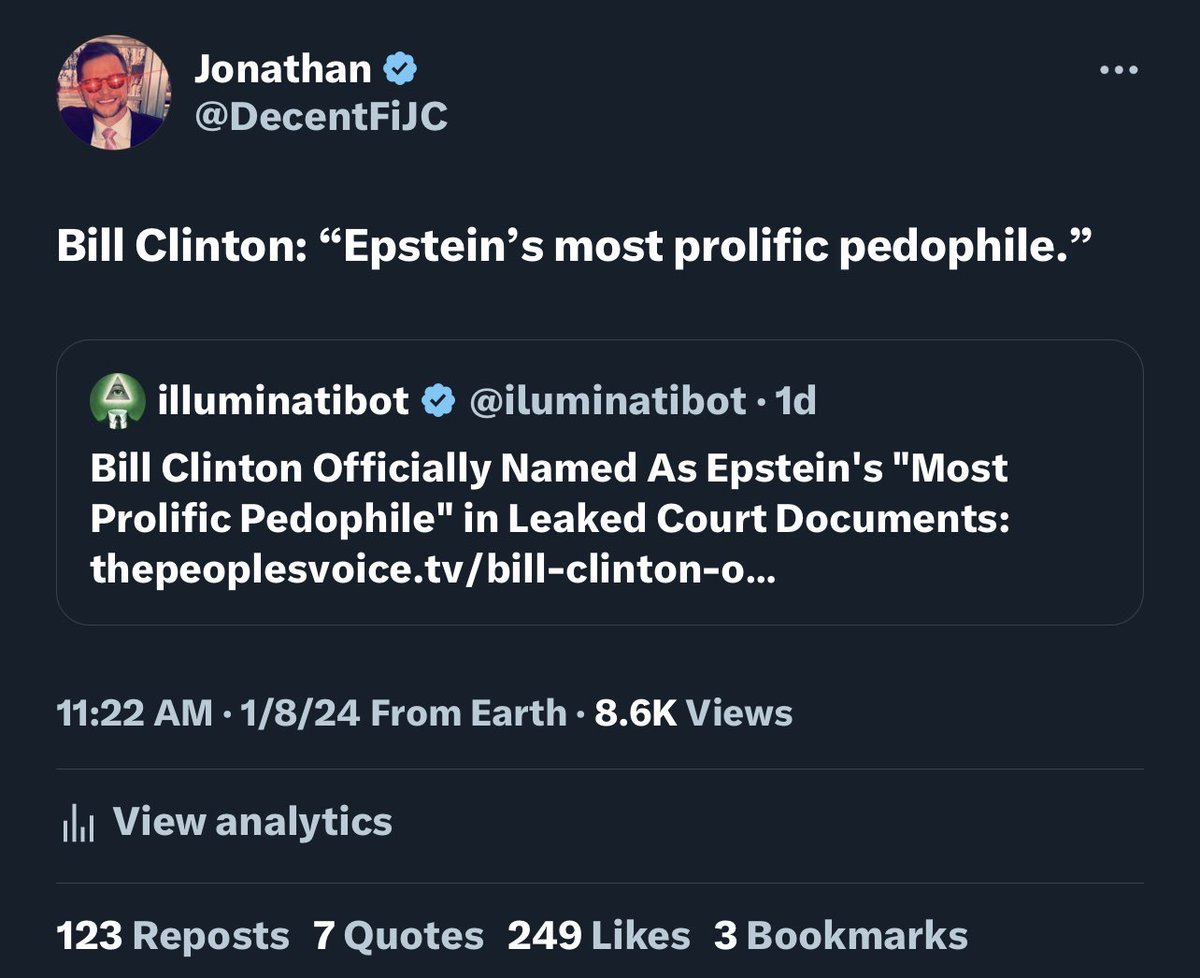Click the bar chart analytics icon
Viewport: 1200px width, 978px height.
[x=77, y=822]
